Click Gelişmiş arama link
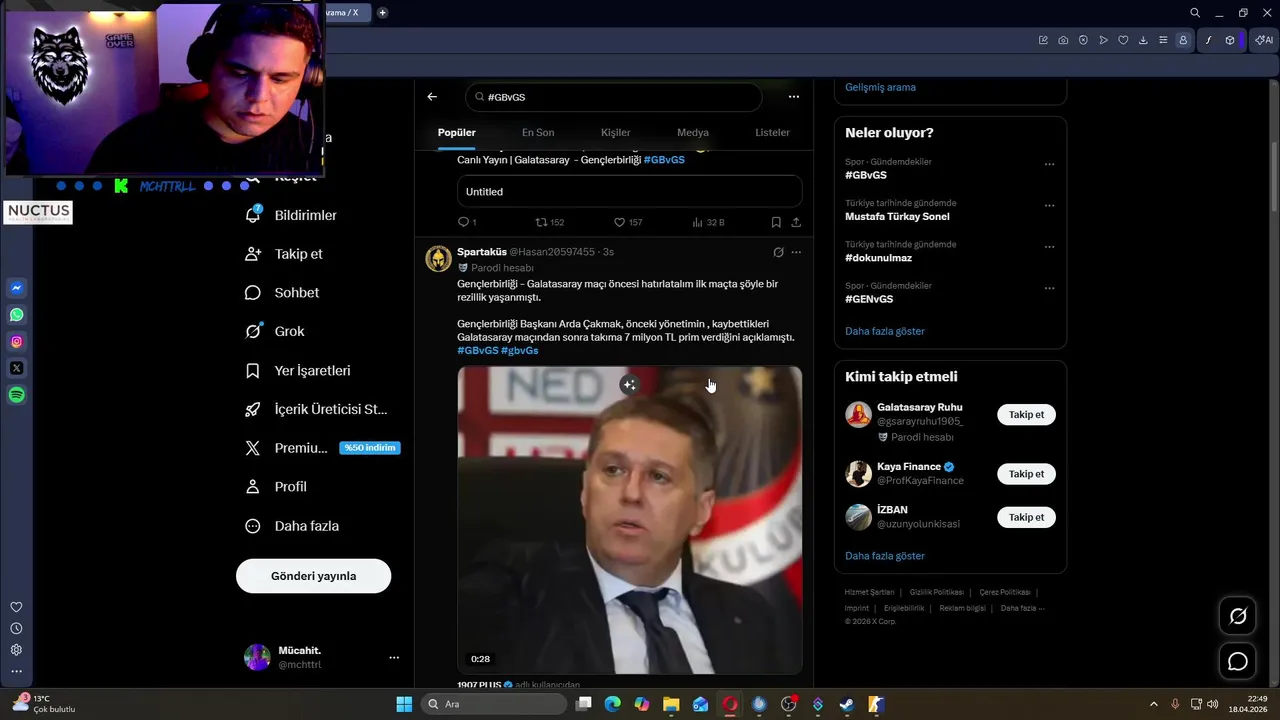1280x720 pixels. 880,87
